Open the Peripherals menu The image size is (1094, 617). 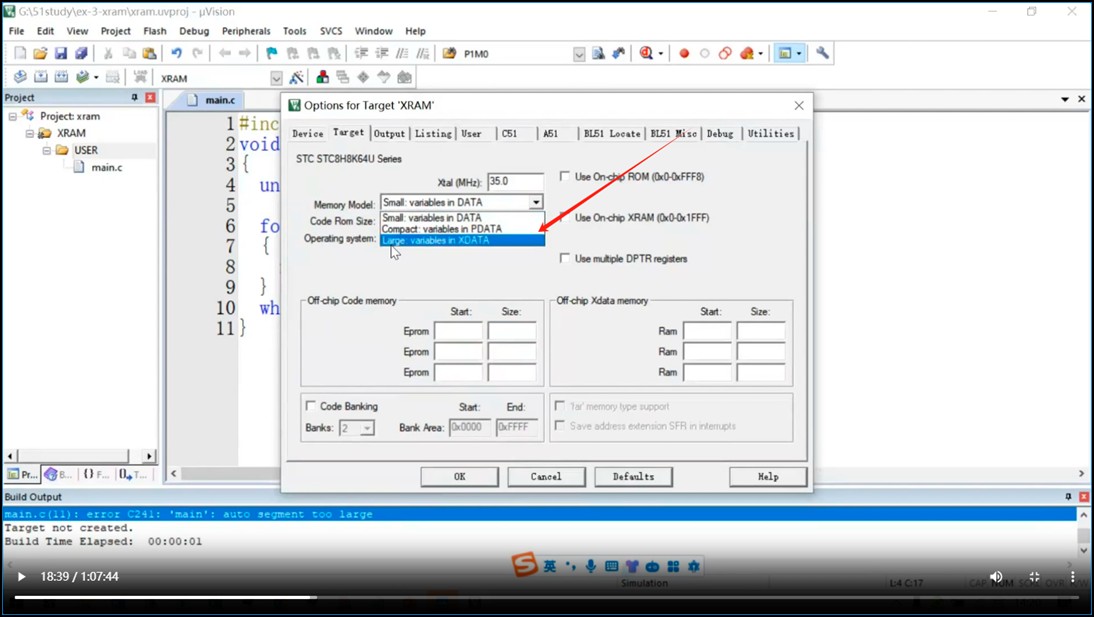click(246, 31)
